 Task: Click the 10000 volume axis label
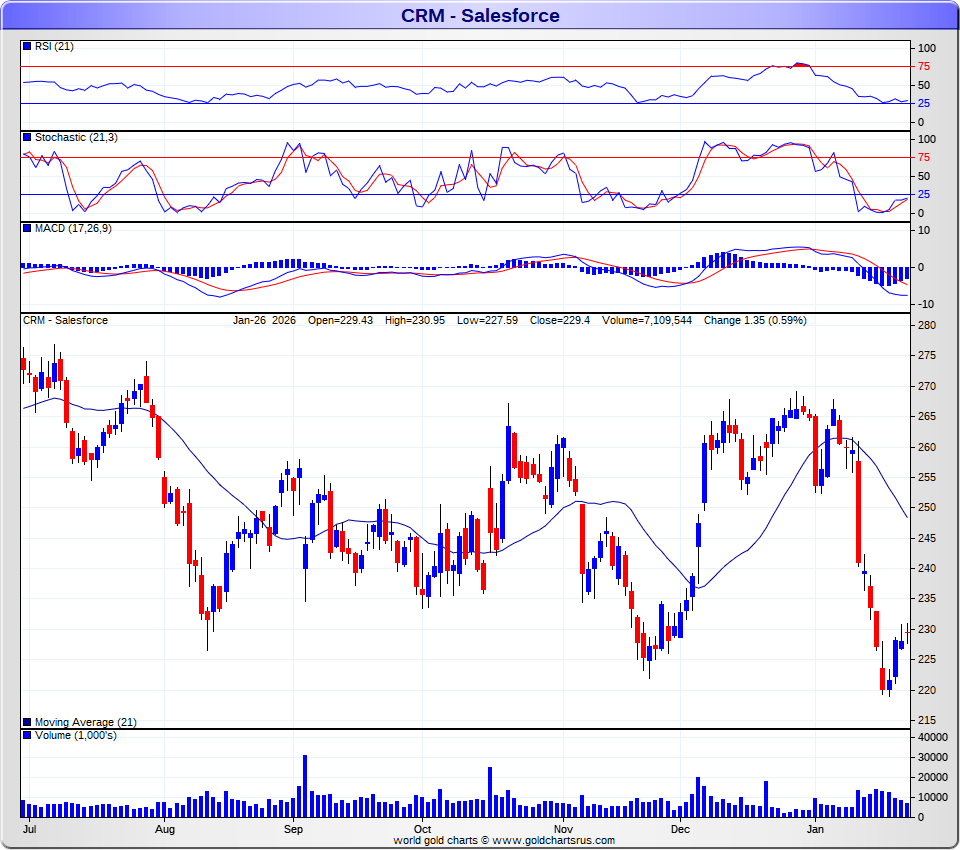932,797
